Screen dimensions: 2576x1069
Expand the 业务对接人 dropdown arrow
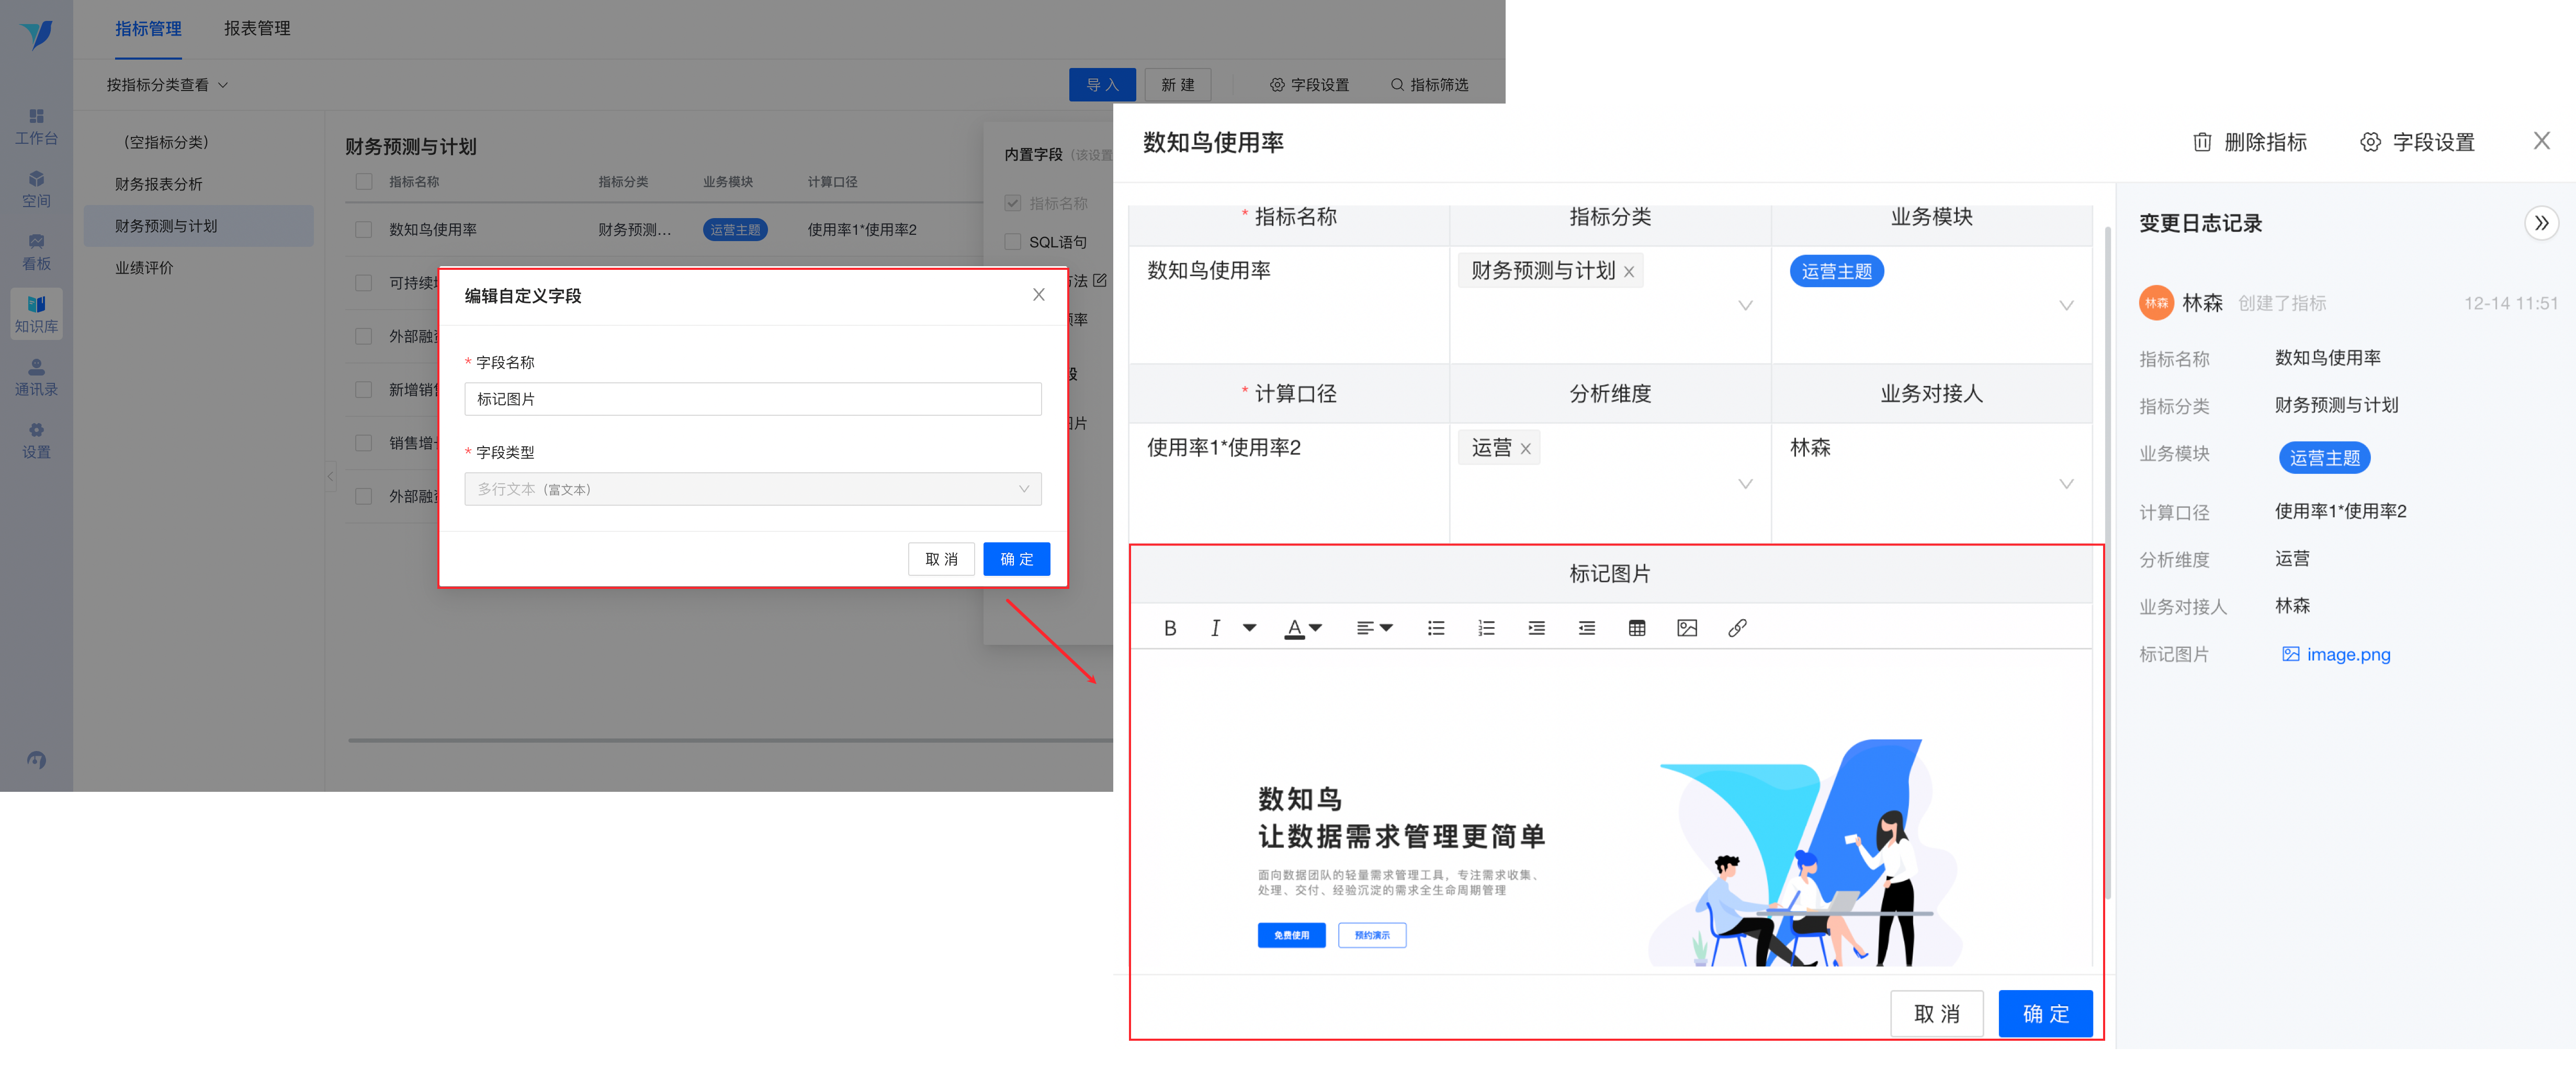click(x=2066, y=484)
